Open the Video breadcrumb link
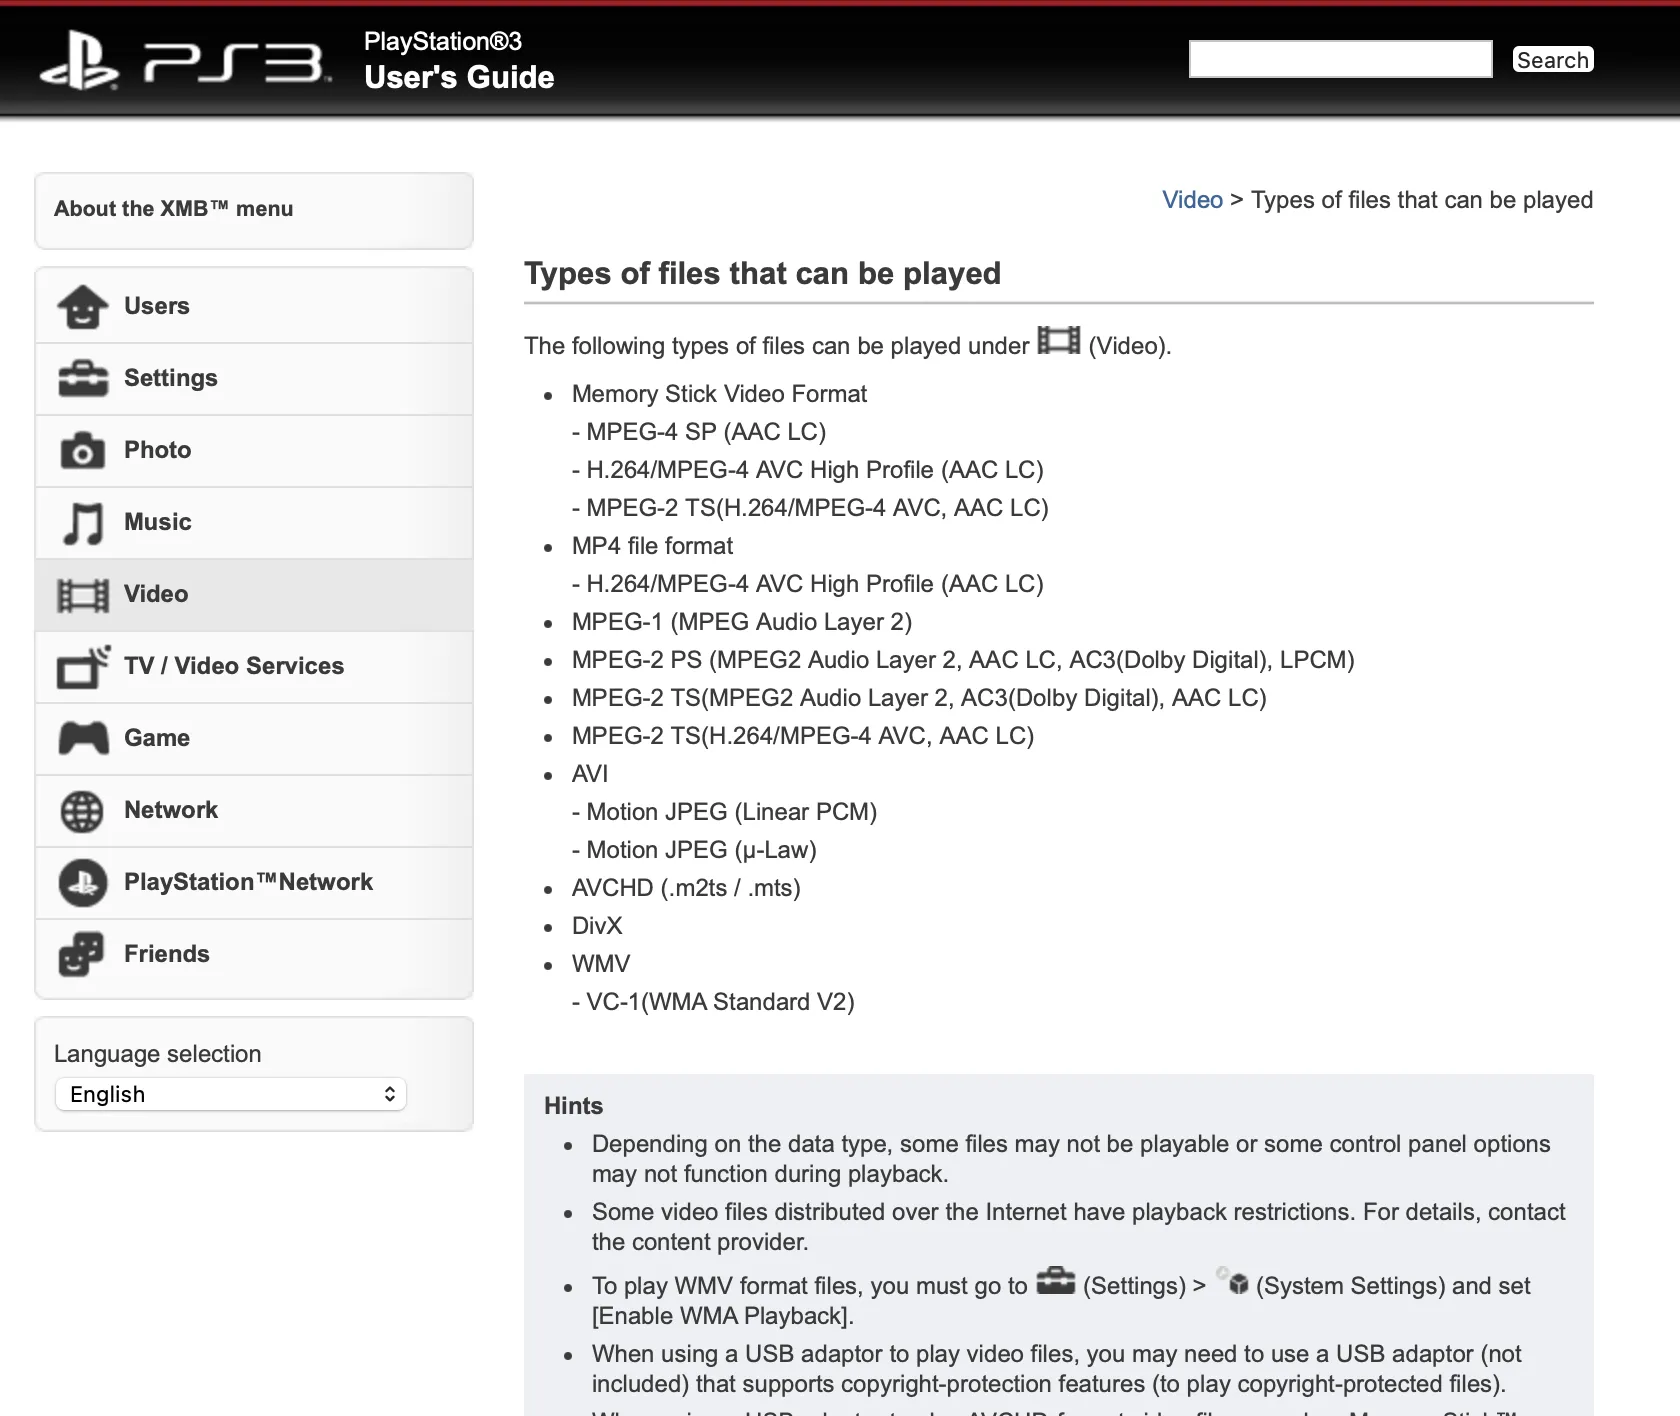The width and height of the screenshot is (1680, 1416). 1192,199
